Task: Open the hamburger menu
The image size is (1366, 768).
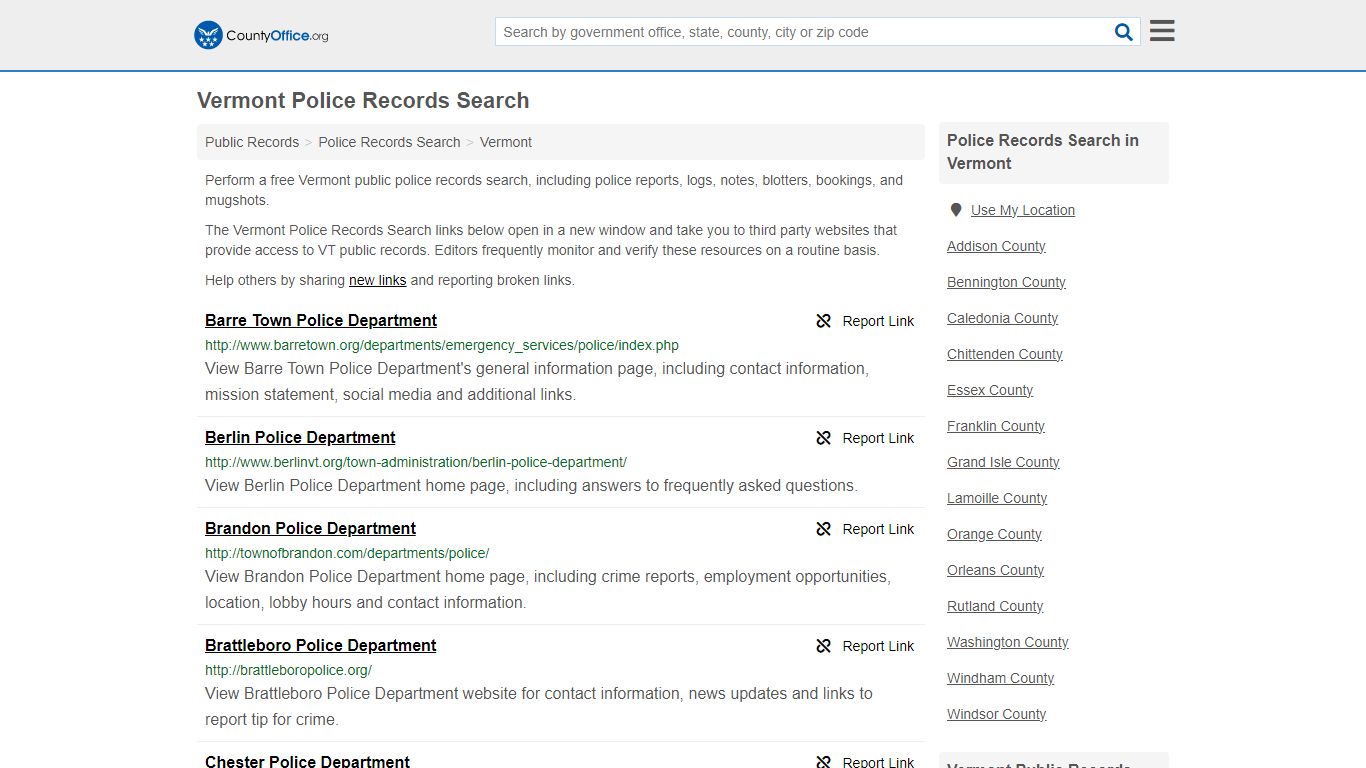Action: pos(1162,31)
